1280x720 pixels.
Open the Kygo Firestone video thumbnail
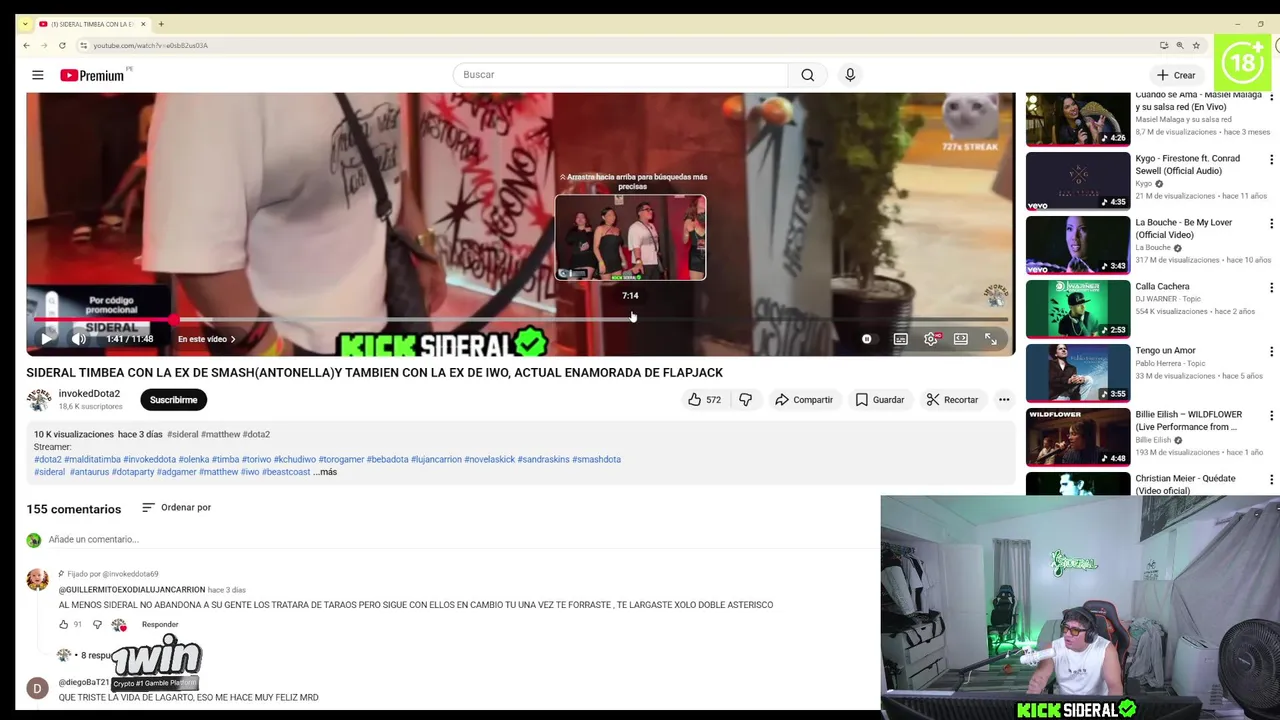[1078, 181]
